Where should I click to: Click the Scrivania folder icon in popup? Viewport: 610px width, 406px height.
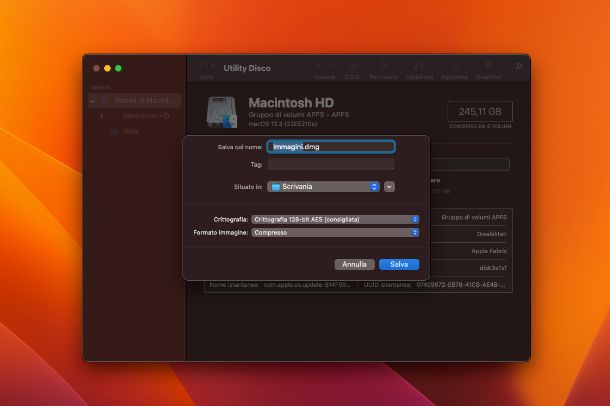[x=276, y=187]
